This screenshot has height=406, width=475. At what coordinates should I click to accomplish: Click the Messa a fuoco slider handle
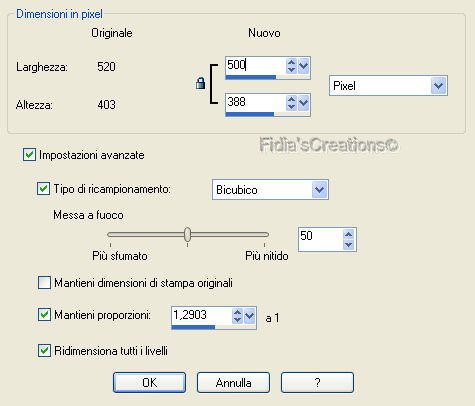coord(187,234)
